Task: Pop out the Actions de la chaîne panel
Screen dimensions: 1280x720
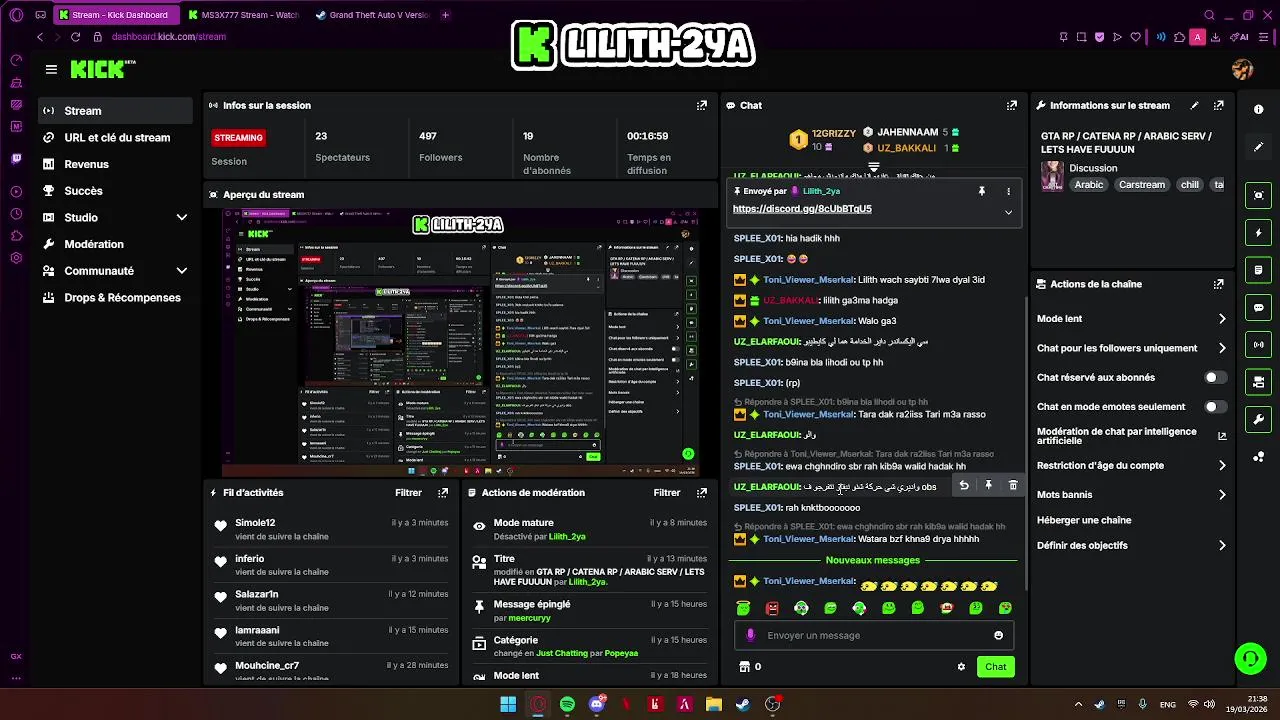Action: click(1218, 284)
